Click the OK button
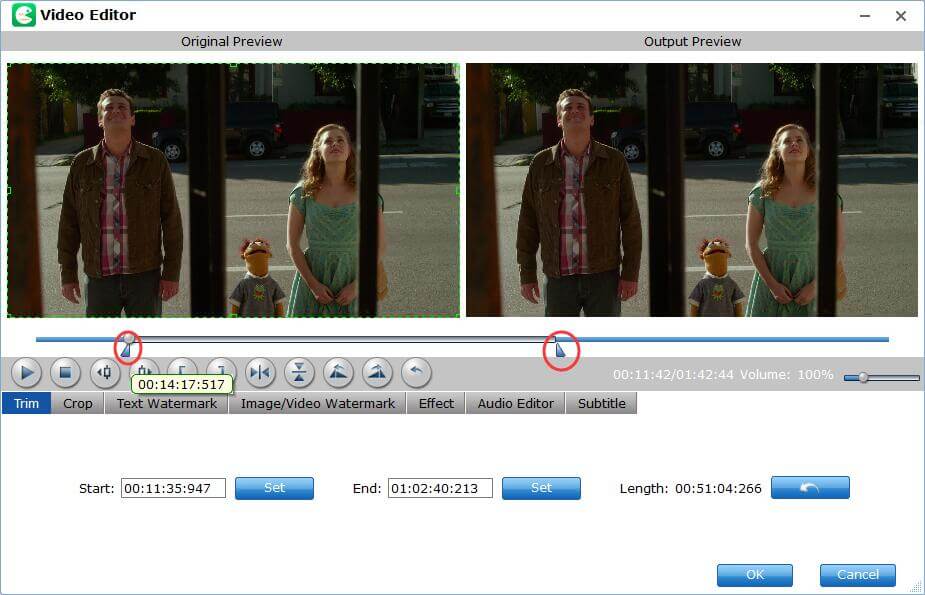This screenshot has width=925, height=595. [754, 574]
